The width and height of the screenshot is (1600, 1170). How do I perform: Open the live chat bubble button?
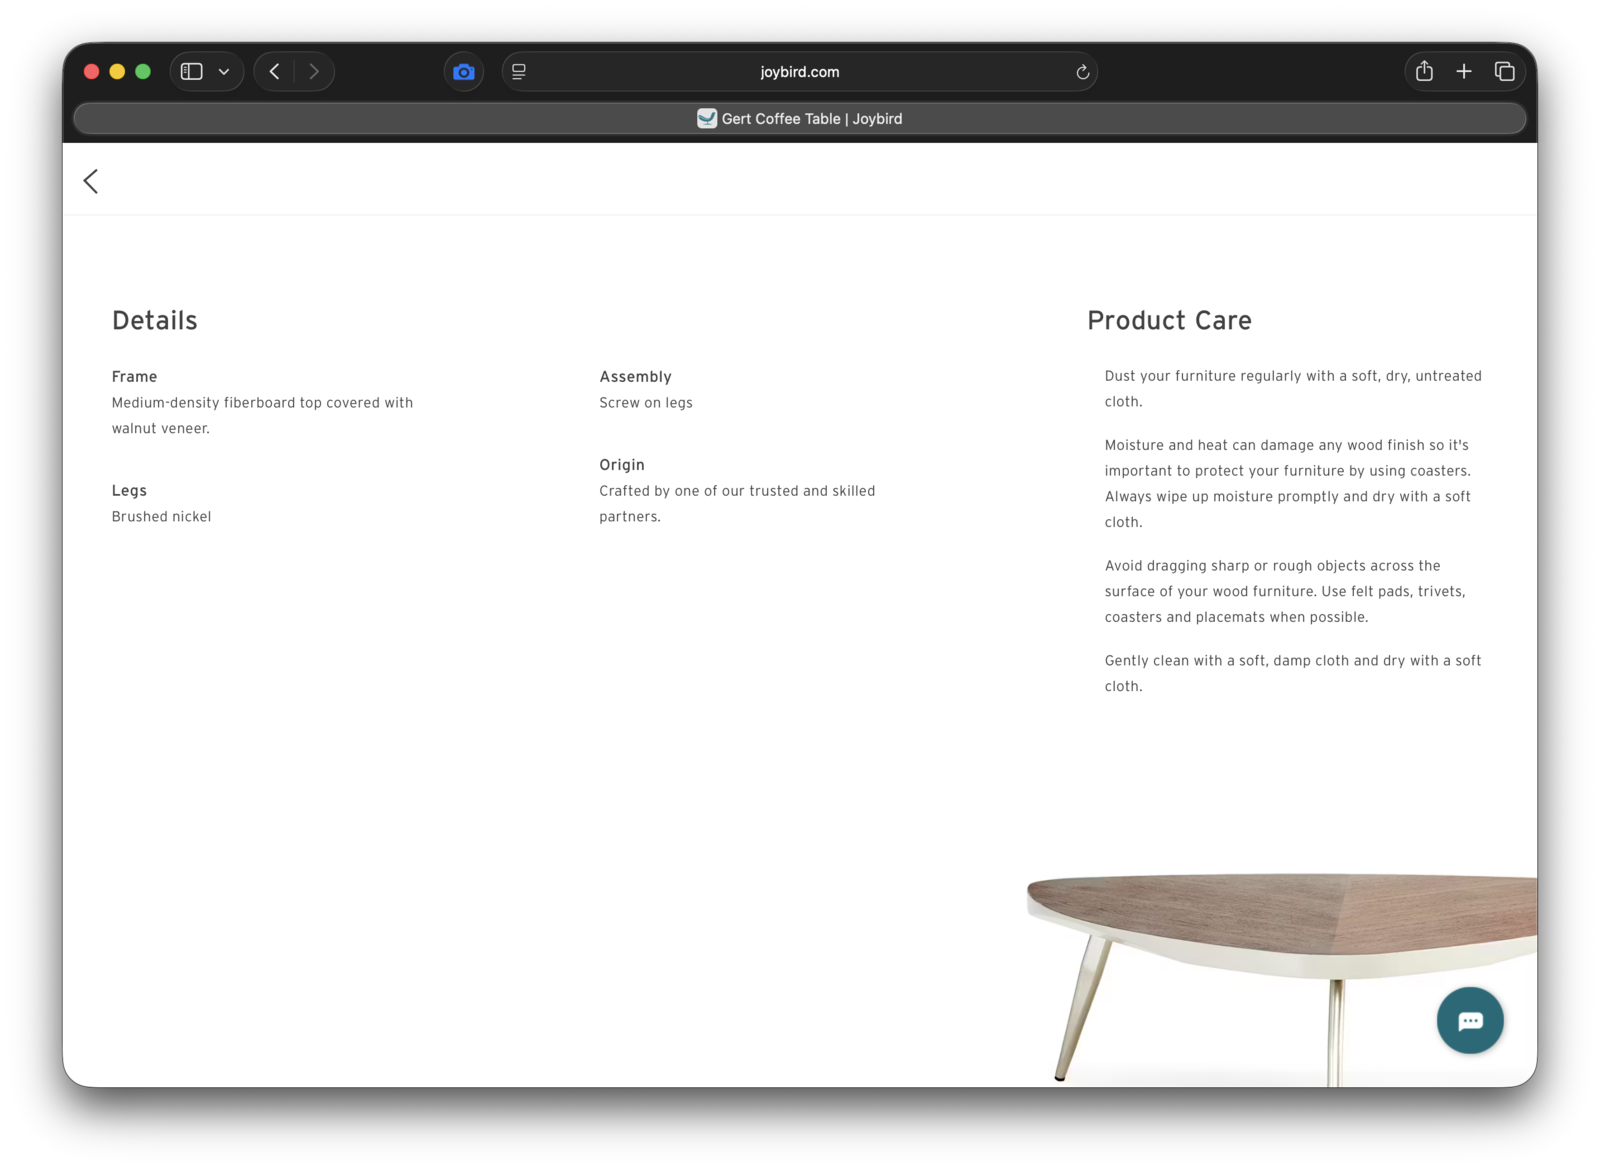1469,1021
